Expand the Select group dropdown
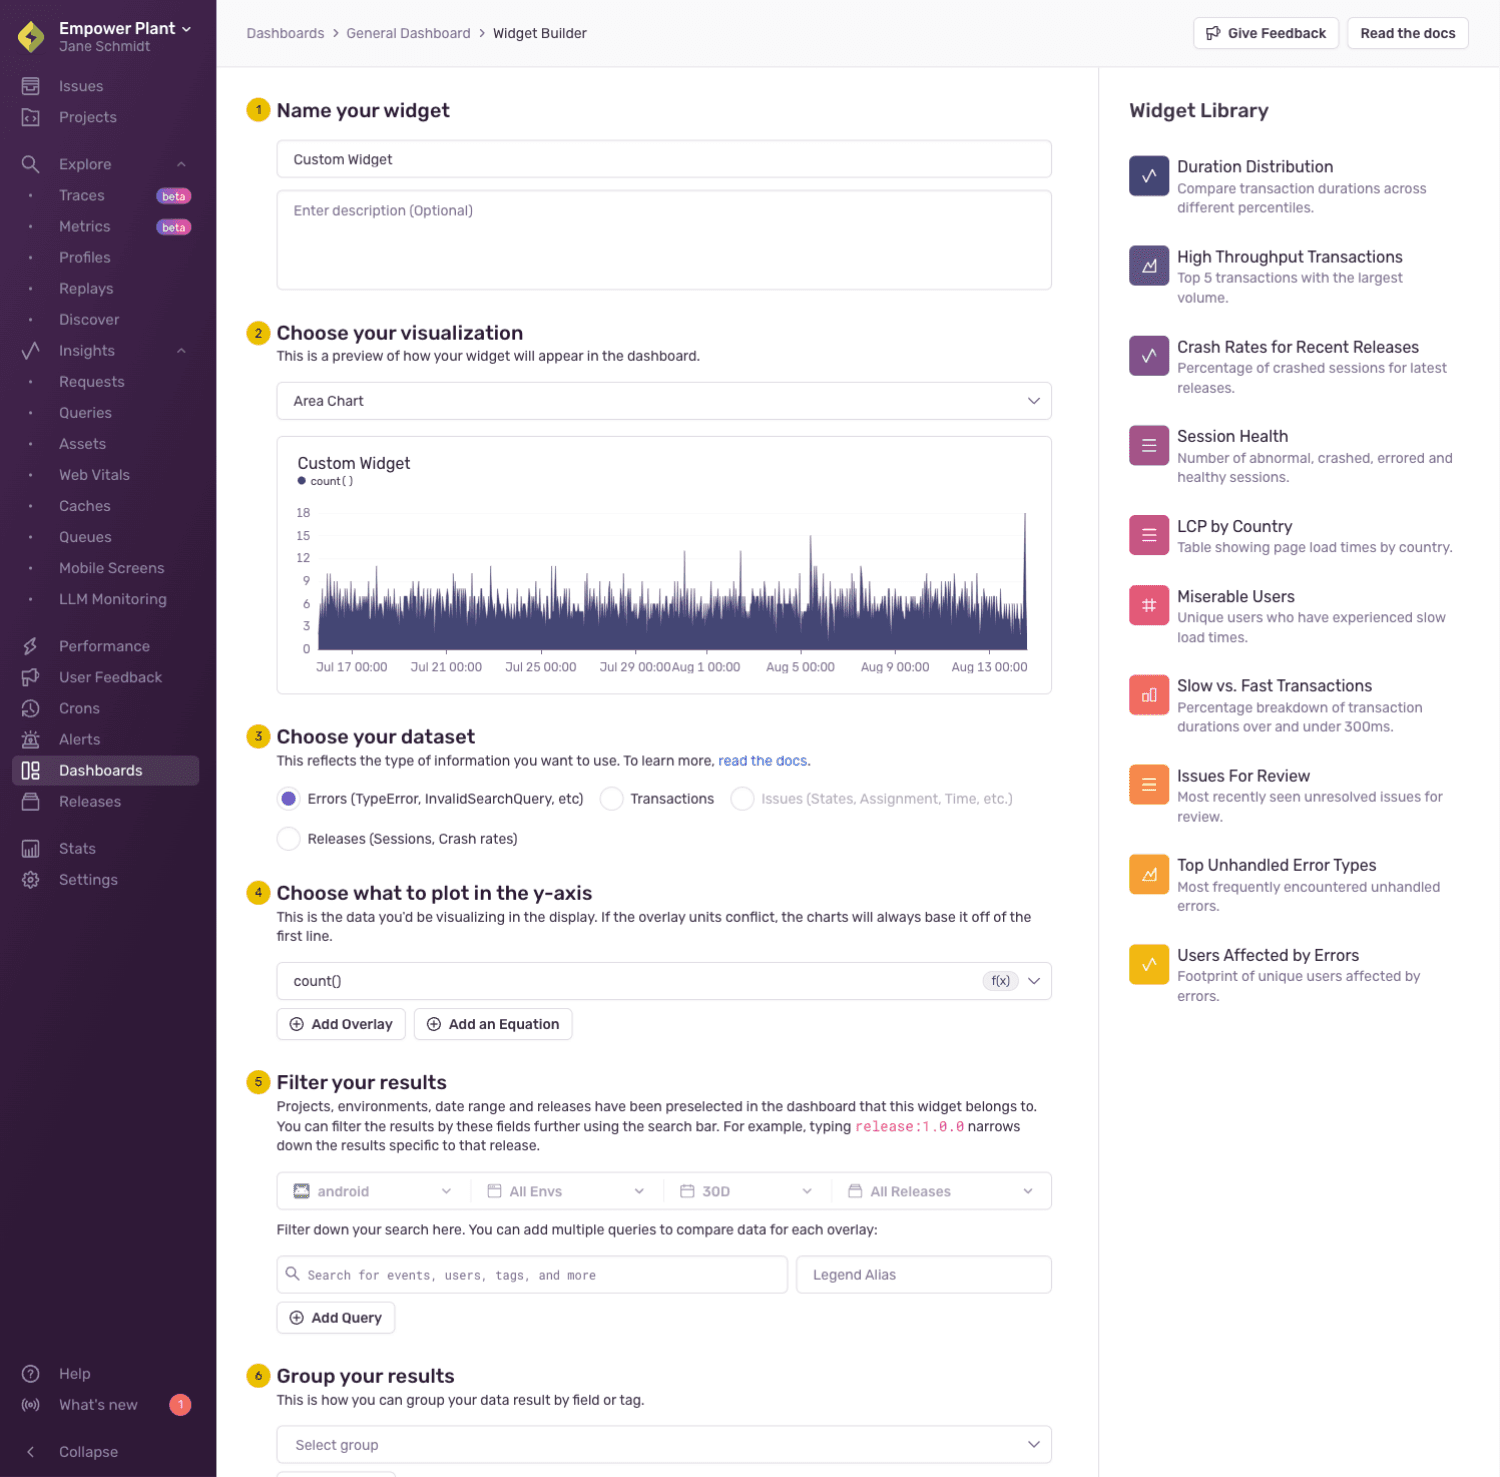Image resolution: width=1500 pixels, height=1477 pixels. 663,1444
